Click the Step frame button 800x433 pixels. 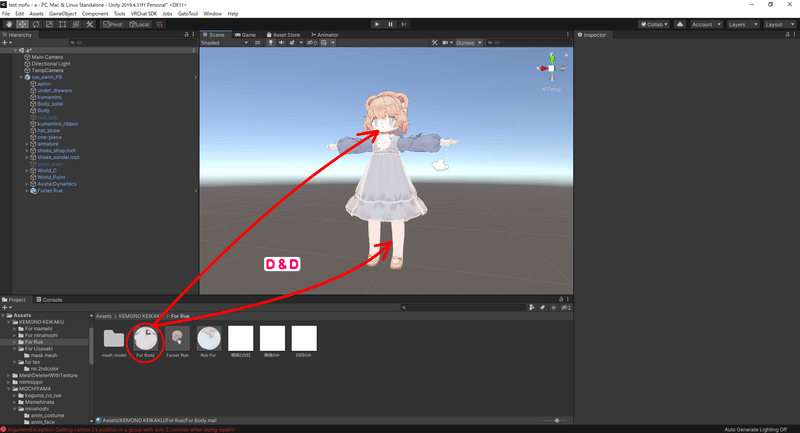pos(404,24)
